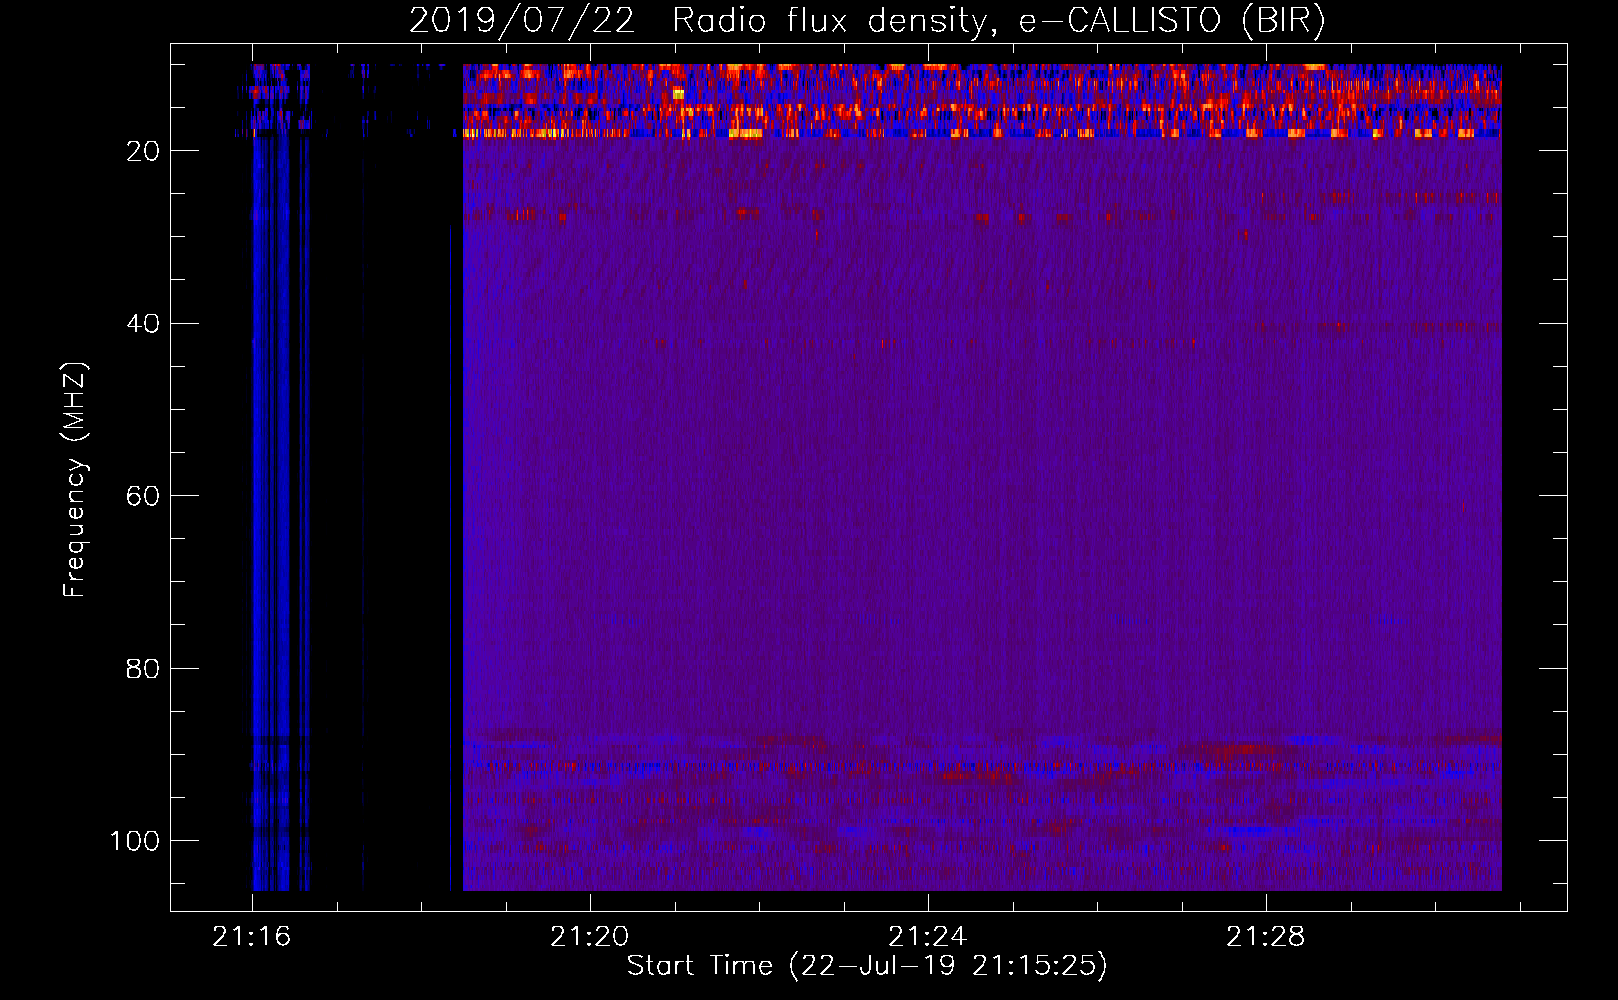
Task: Click the "40" frequency tick label
Action: click(x=143, y=323)
